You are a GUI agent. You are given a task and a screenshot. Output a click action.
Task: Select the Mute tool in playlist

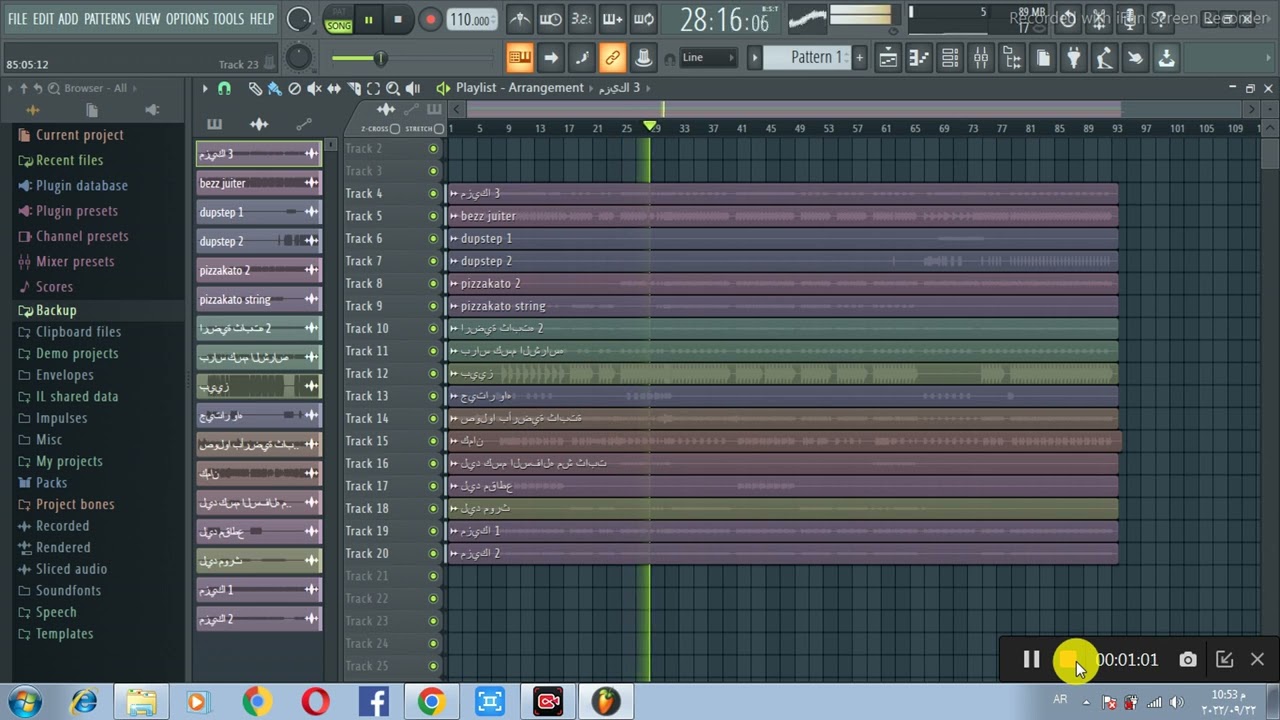click(x=314, y=88)
